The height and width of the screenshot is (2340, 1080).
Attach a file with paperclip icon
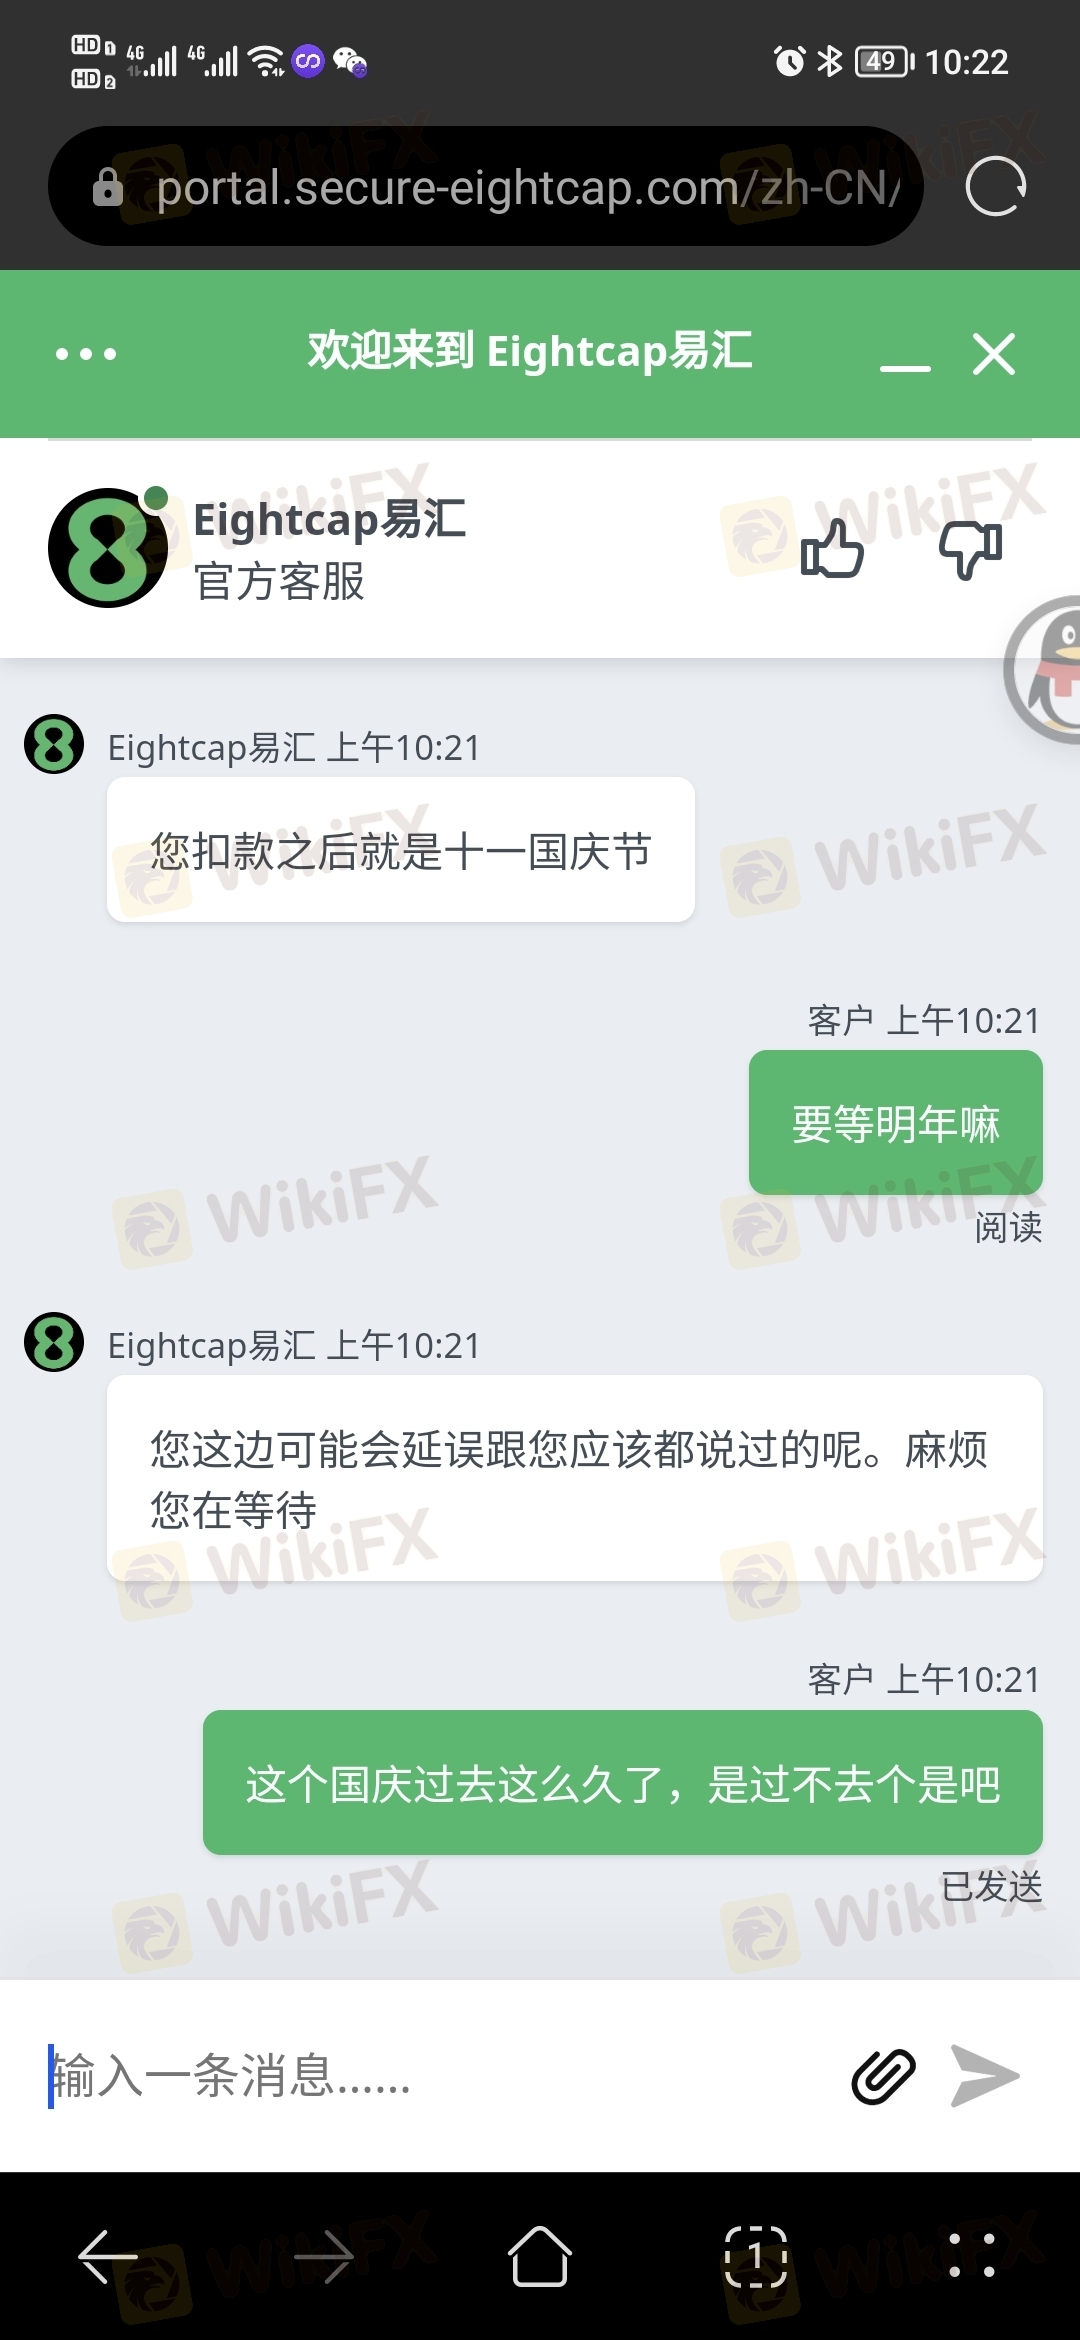click(883, 2076)
